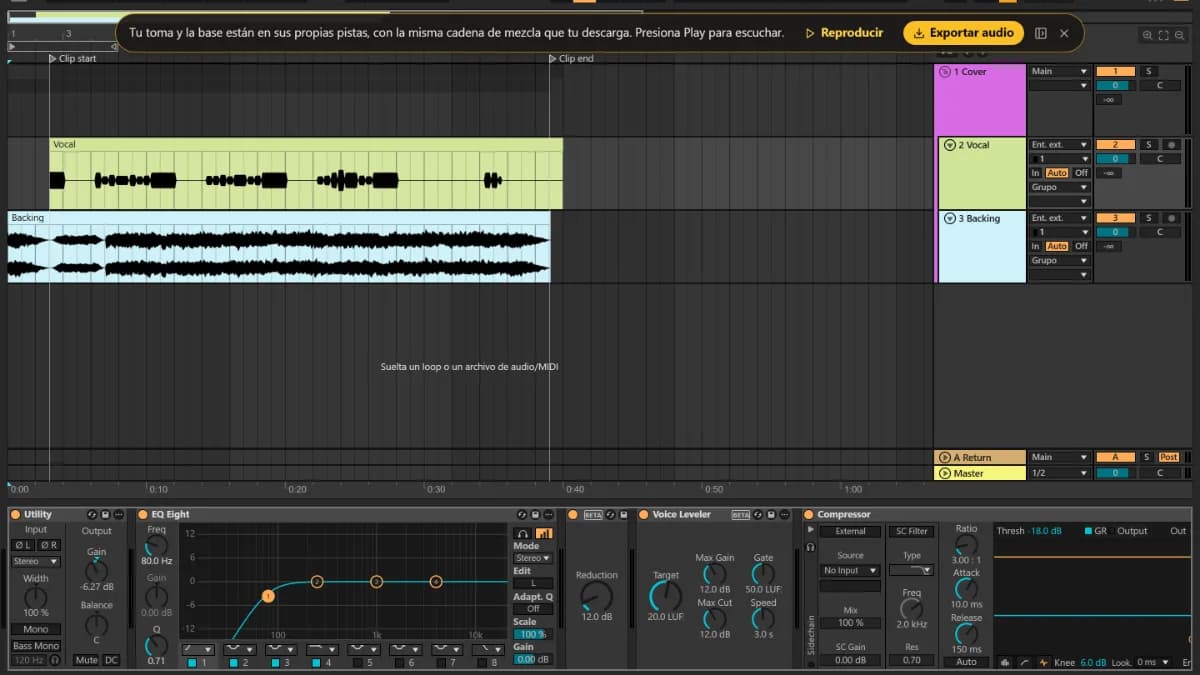Open EQ band 1 filter type dropdown
The image size is (1200, 675).
(198, 649)
